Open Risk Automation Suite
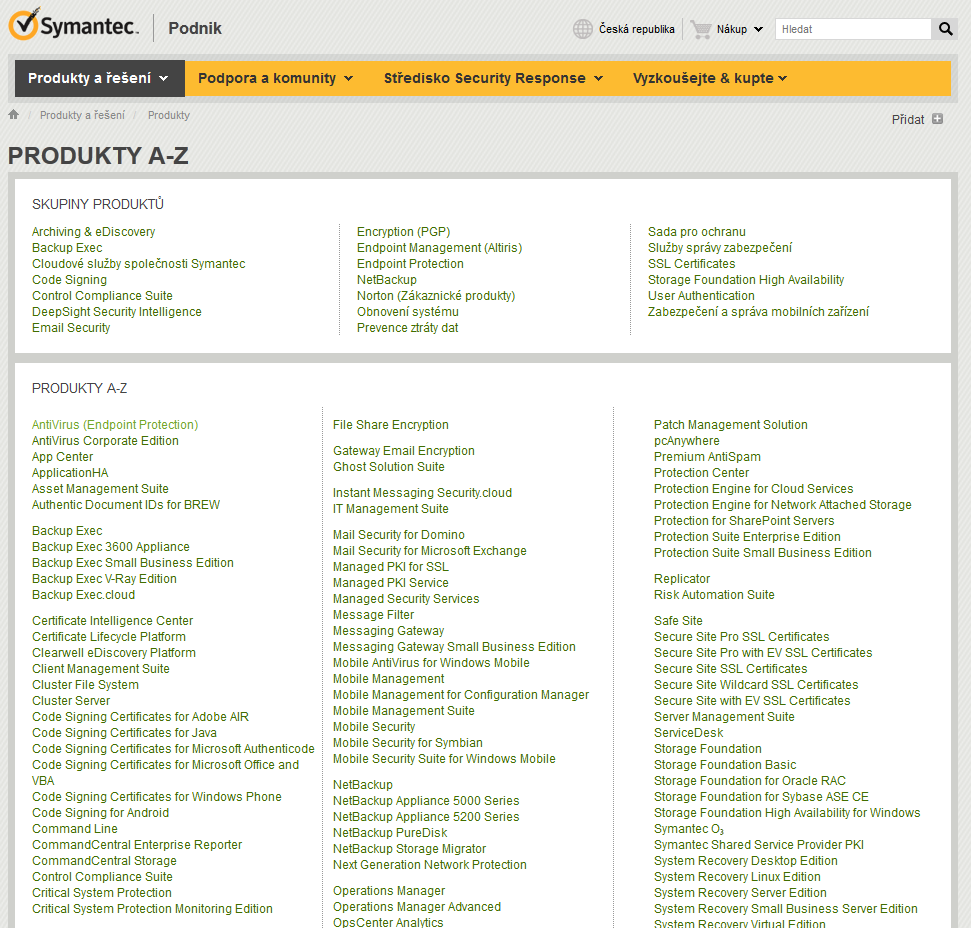971x928 pixels. (714, 596)
